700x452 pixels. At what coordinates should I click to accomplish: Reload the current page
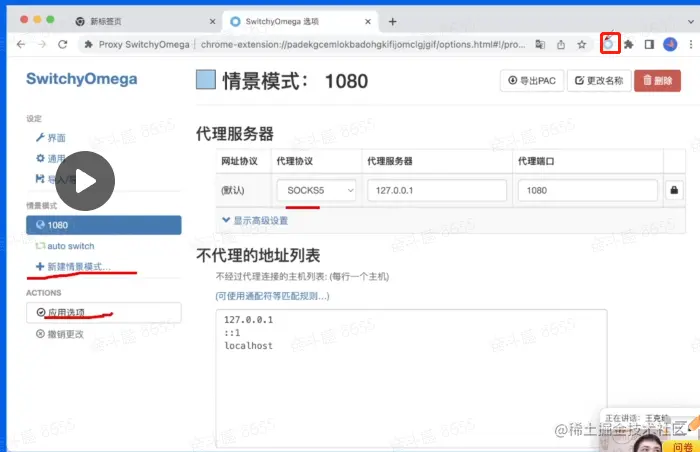click(62, 44)
